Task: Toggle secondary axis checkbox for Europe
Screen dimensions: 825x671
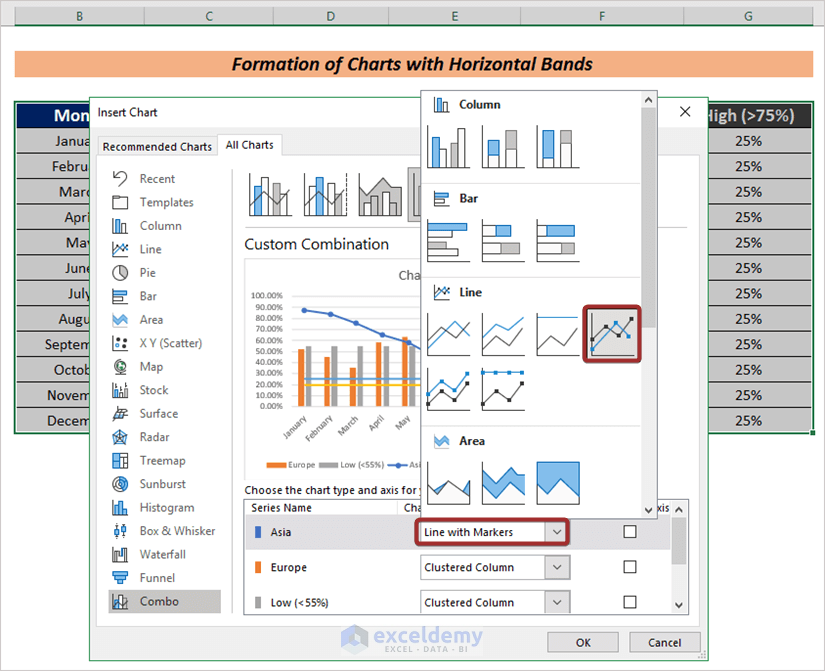Action: 630,567
